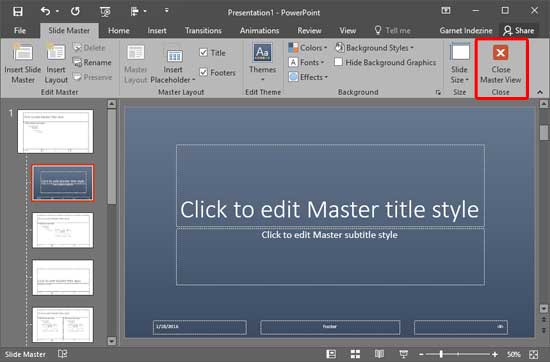Open the File tab
This screenshot has height=362, width=550.
tap(20, 31)
